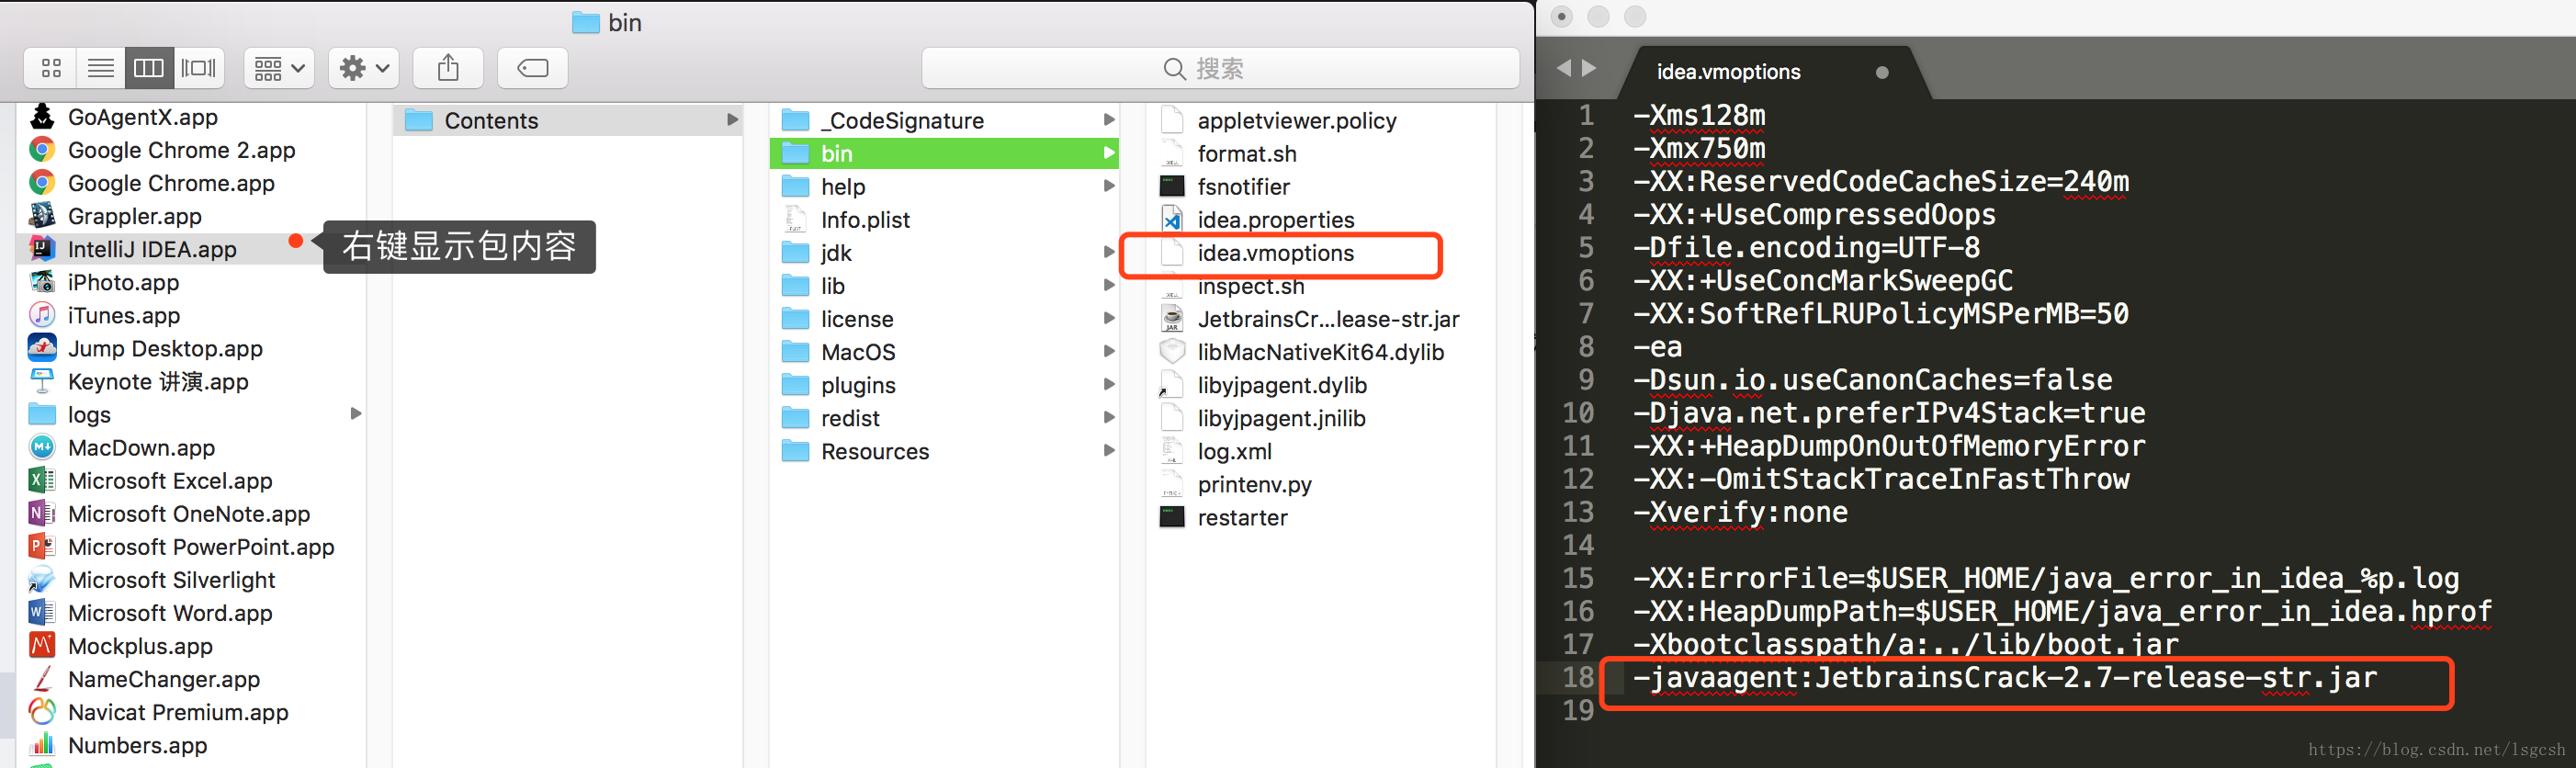
Task: Go to previous tab with left arrow
Action: pos(1564,68)
